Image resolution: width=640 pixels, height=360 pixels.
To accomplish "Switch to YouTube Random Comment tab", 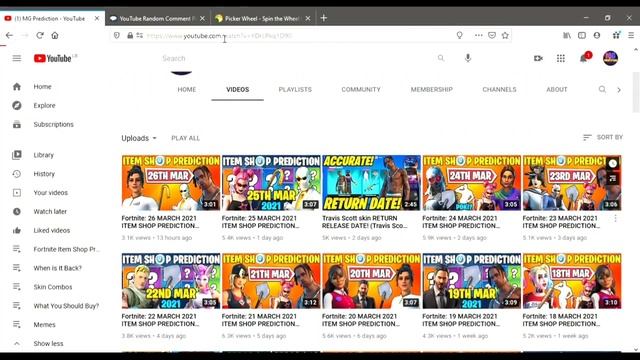I will [x=158, y=18].
